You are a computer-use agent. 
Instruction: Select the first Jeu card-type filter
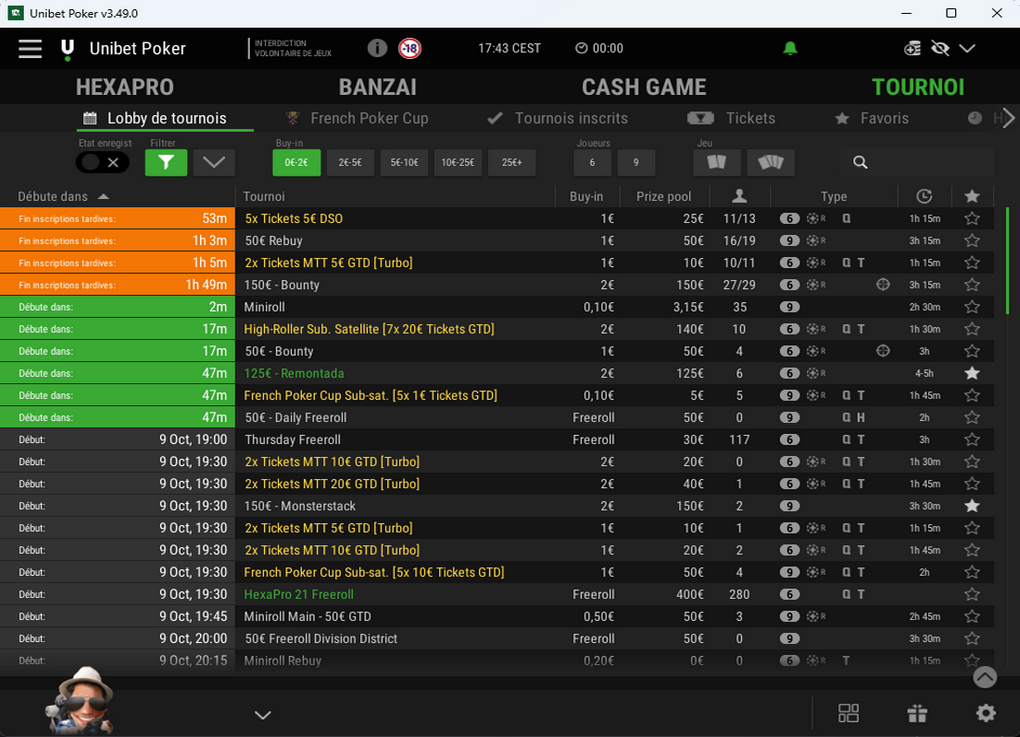(716, 162)
